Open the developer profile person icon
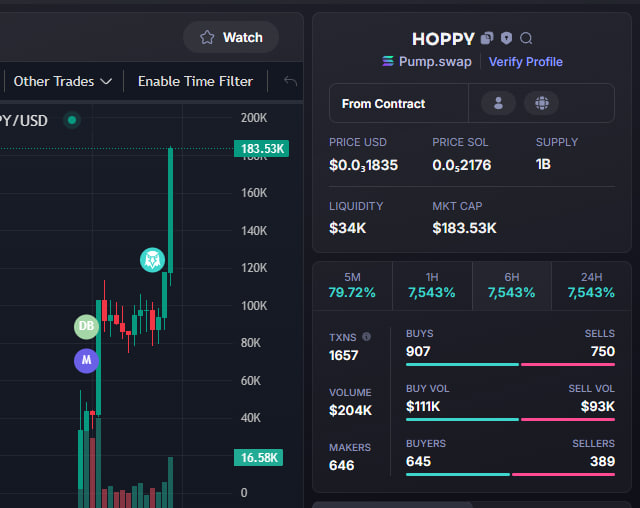 pyautogui.click(x=498, y=103)
